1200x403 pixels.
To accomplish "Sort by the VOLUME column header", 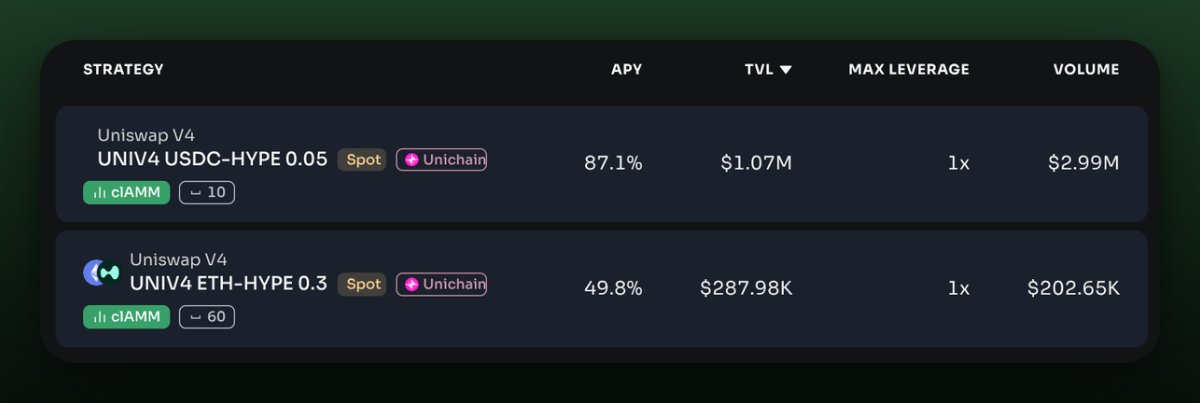I will 1086,70.
